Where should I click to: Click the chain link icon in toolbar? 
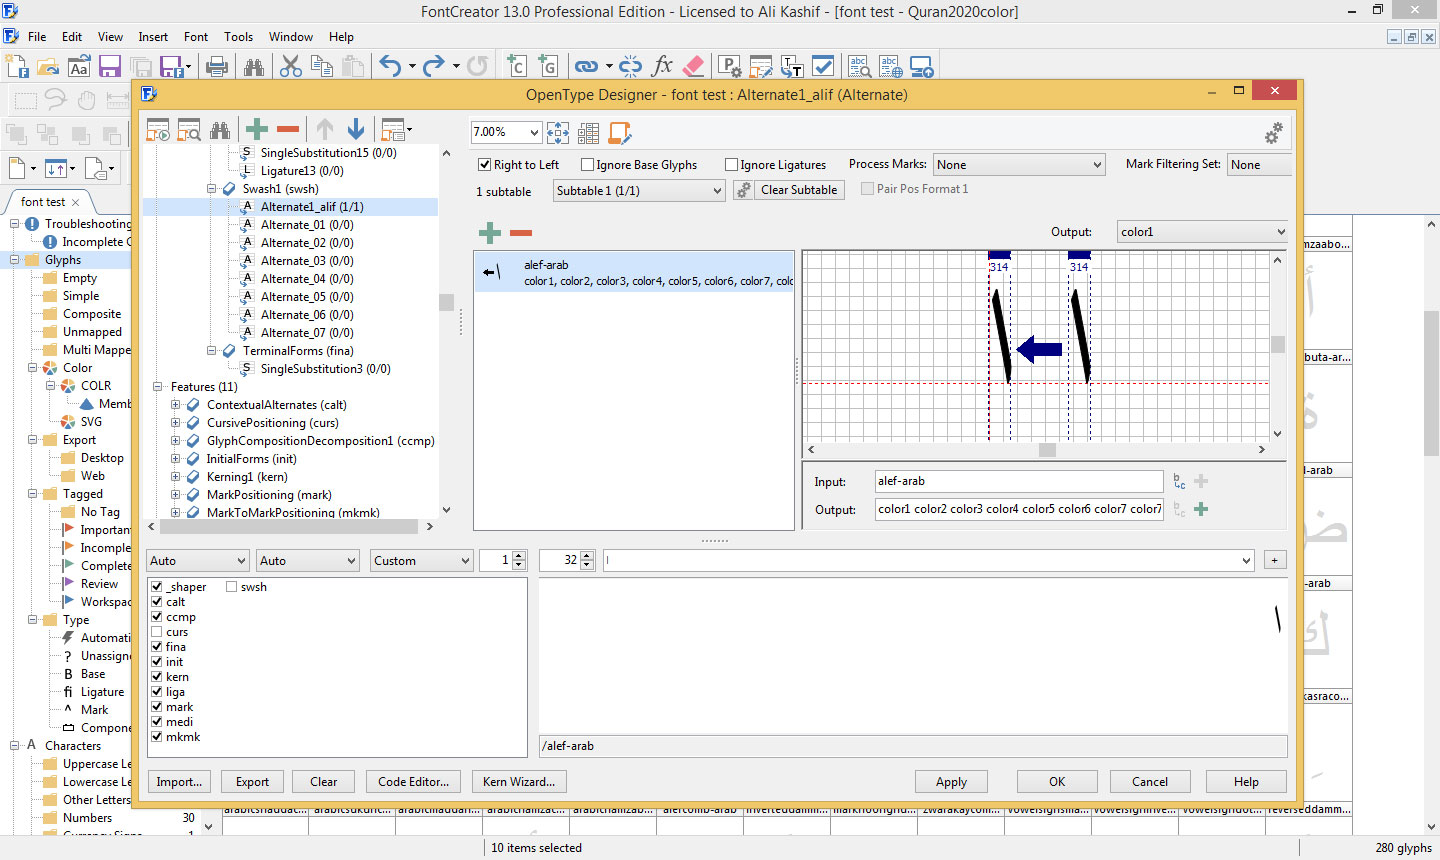(587, 67)
